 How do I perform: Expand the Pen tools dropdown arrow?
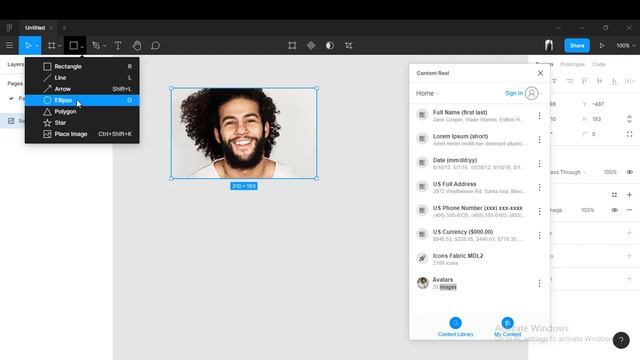(x=104, y=46)
